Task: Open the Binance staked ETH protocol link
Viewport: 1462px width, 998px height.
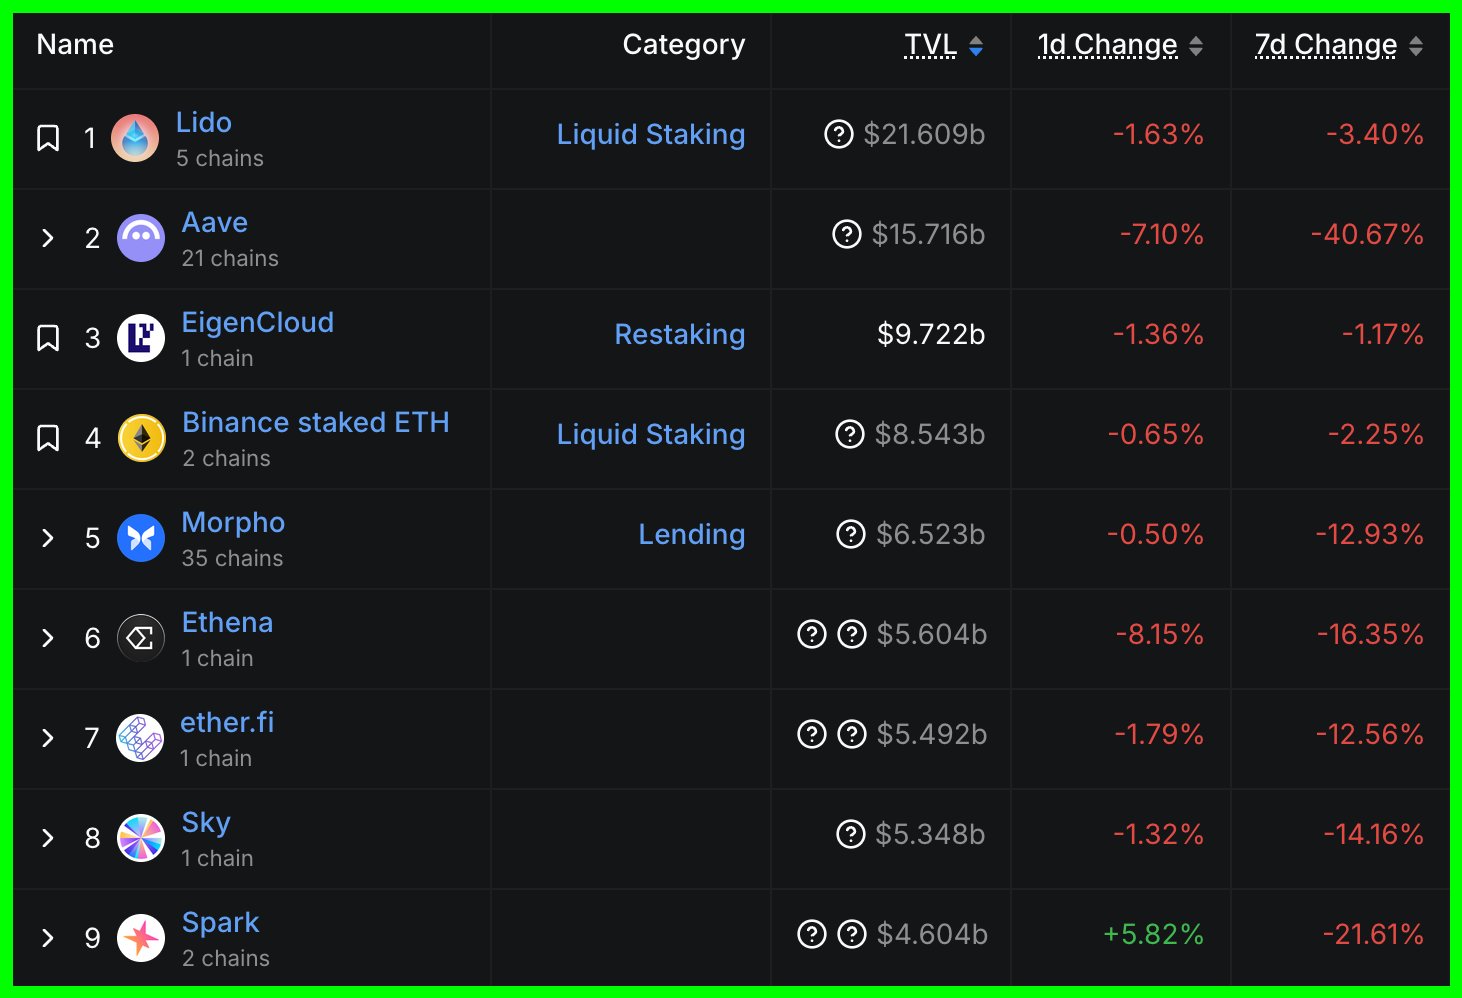Action: pos(315,422)
